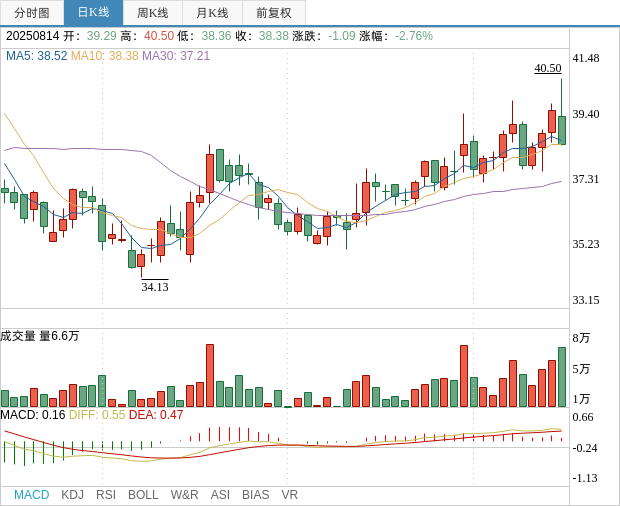Toggle the 前复权 price adjustment option
Screen dimensions: 620x506
tap(274, 13)
